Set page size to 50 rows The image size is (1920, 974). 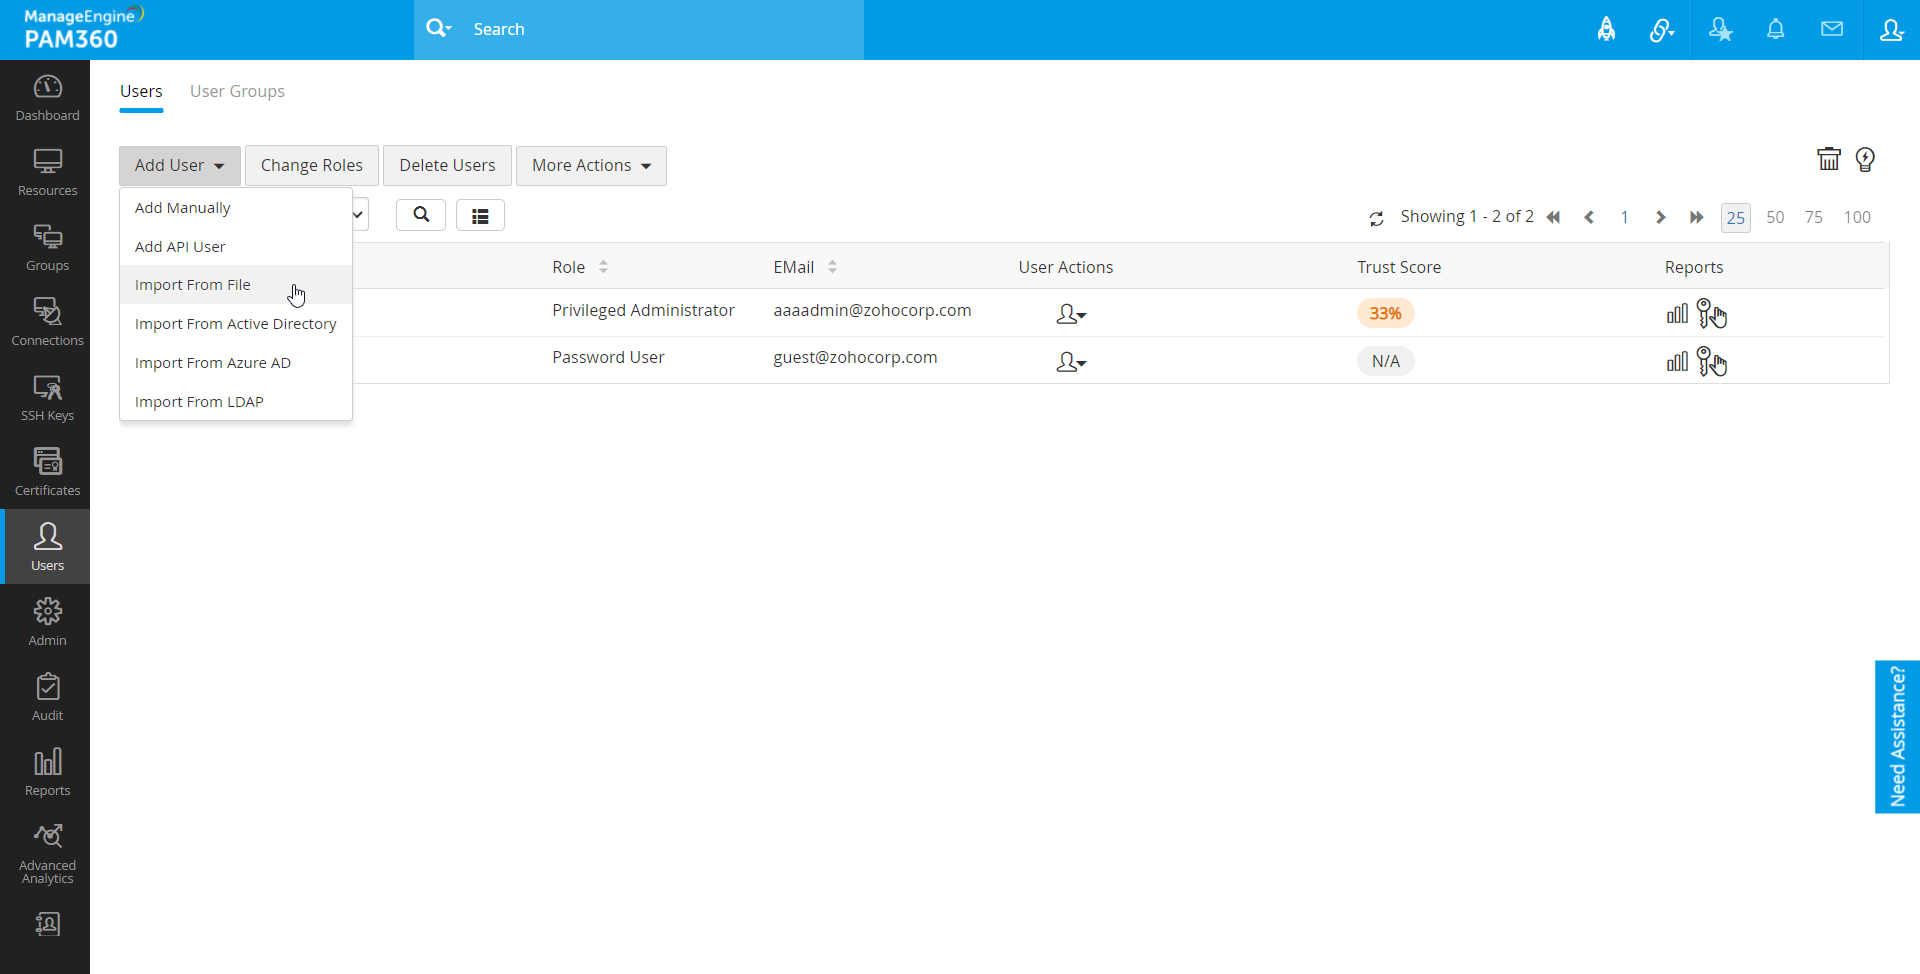coord(1774,218)
